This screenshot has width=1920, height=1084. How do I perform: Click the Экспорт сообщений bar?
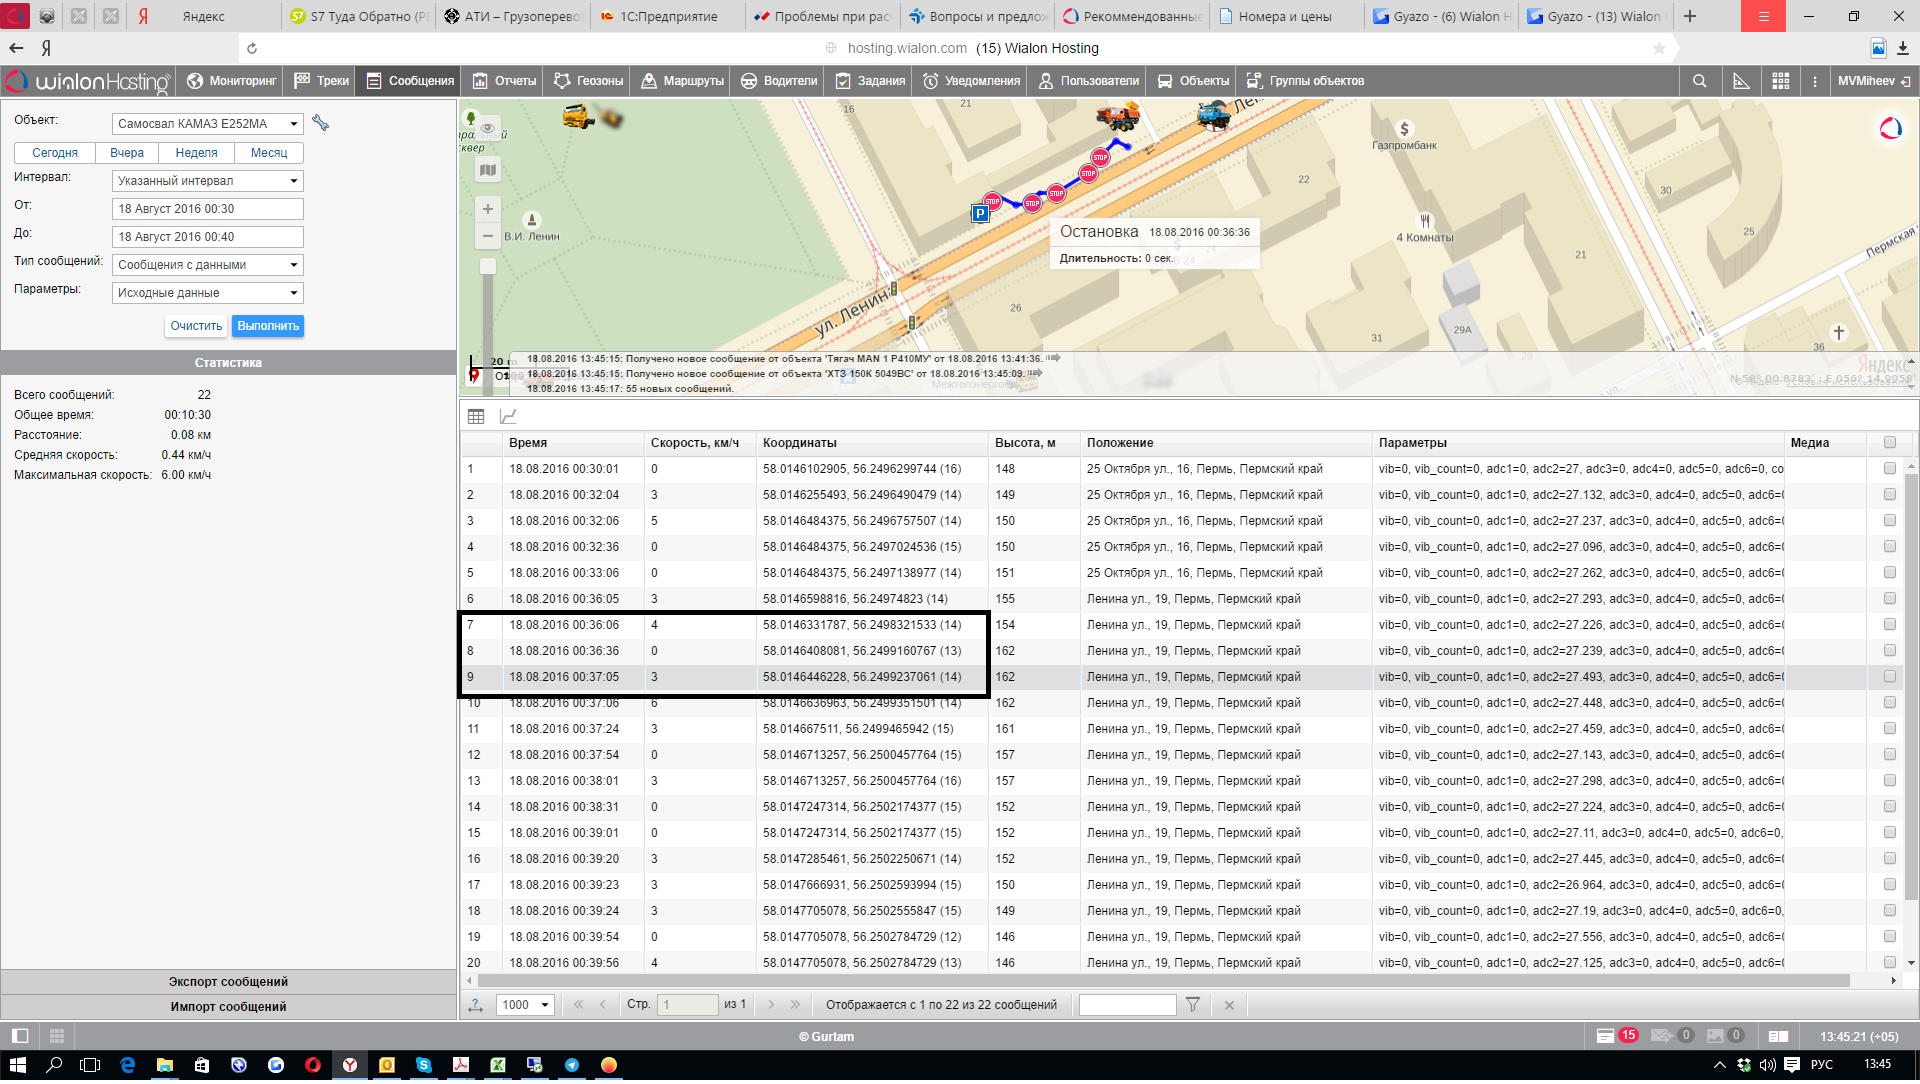[x=228, y=982]
